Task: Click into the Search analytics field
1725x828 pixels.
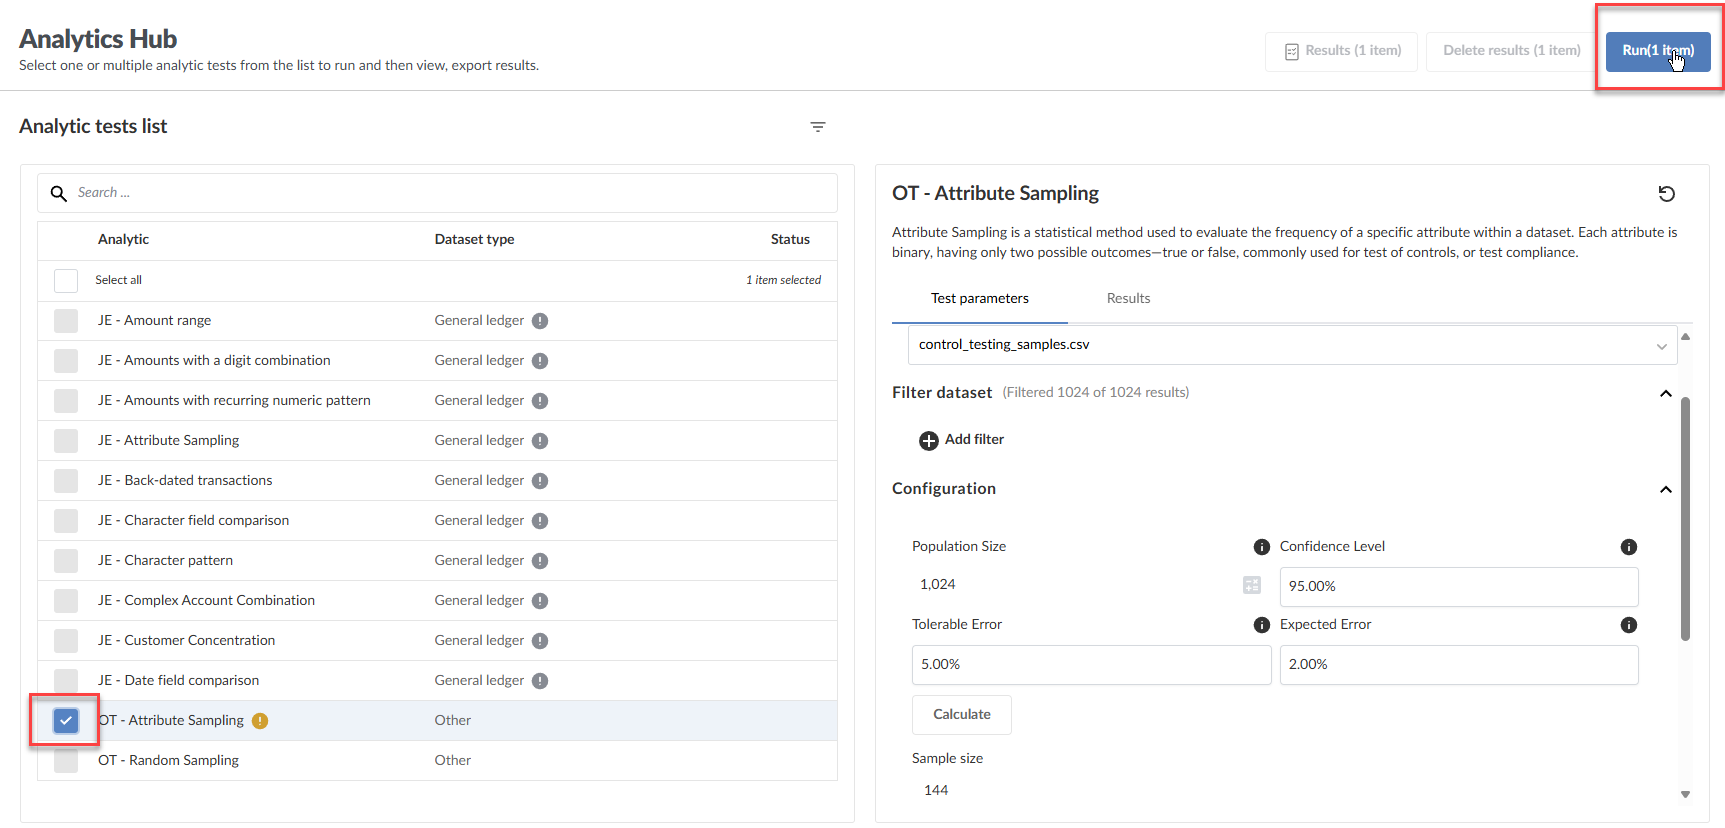Action: pos(437,193)
